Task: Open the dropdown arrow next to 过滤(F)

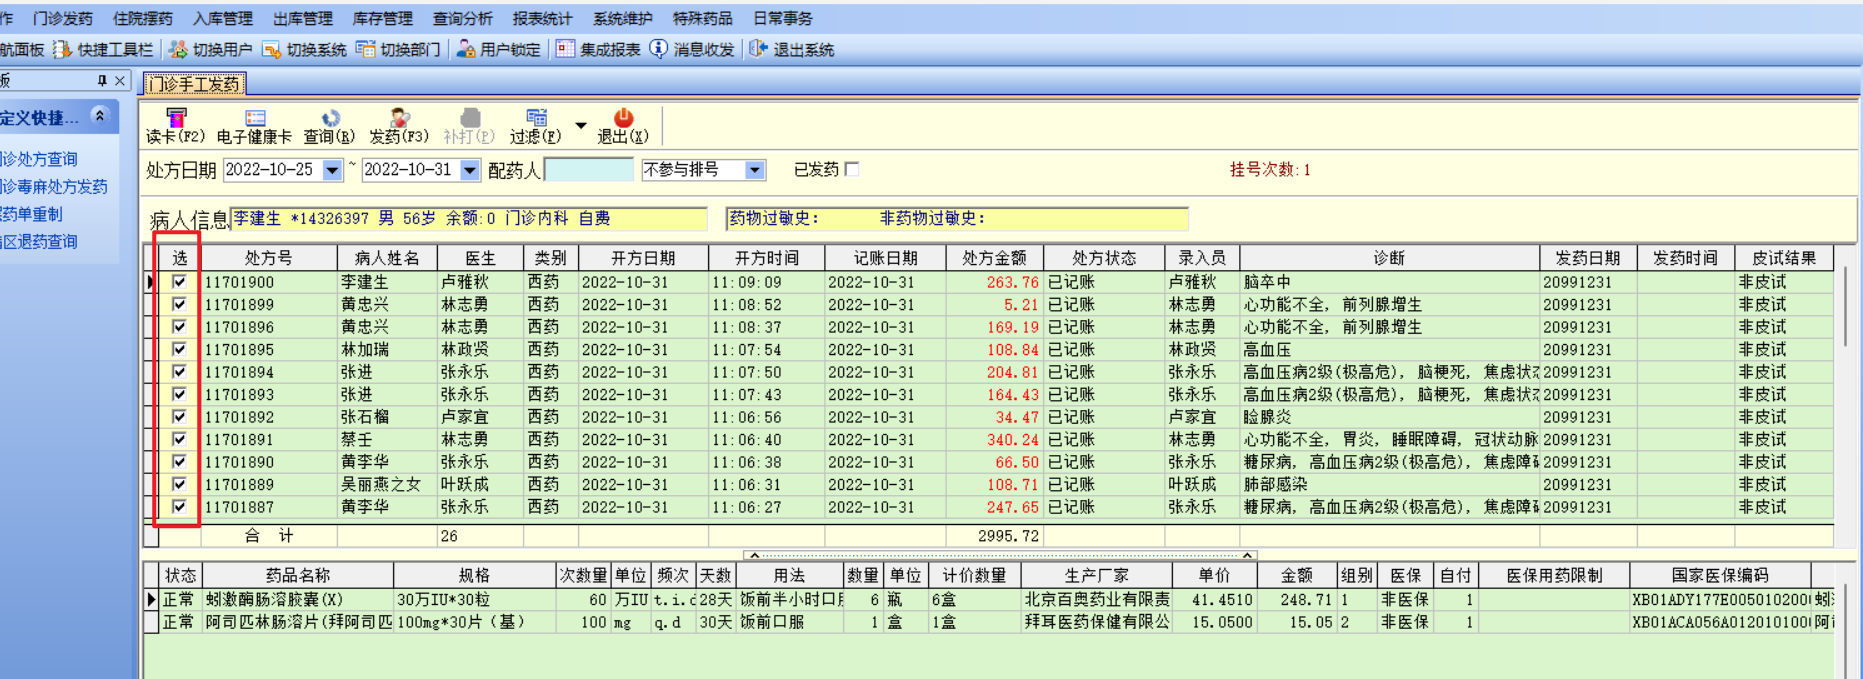Action: (580, 126)
